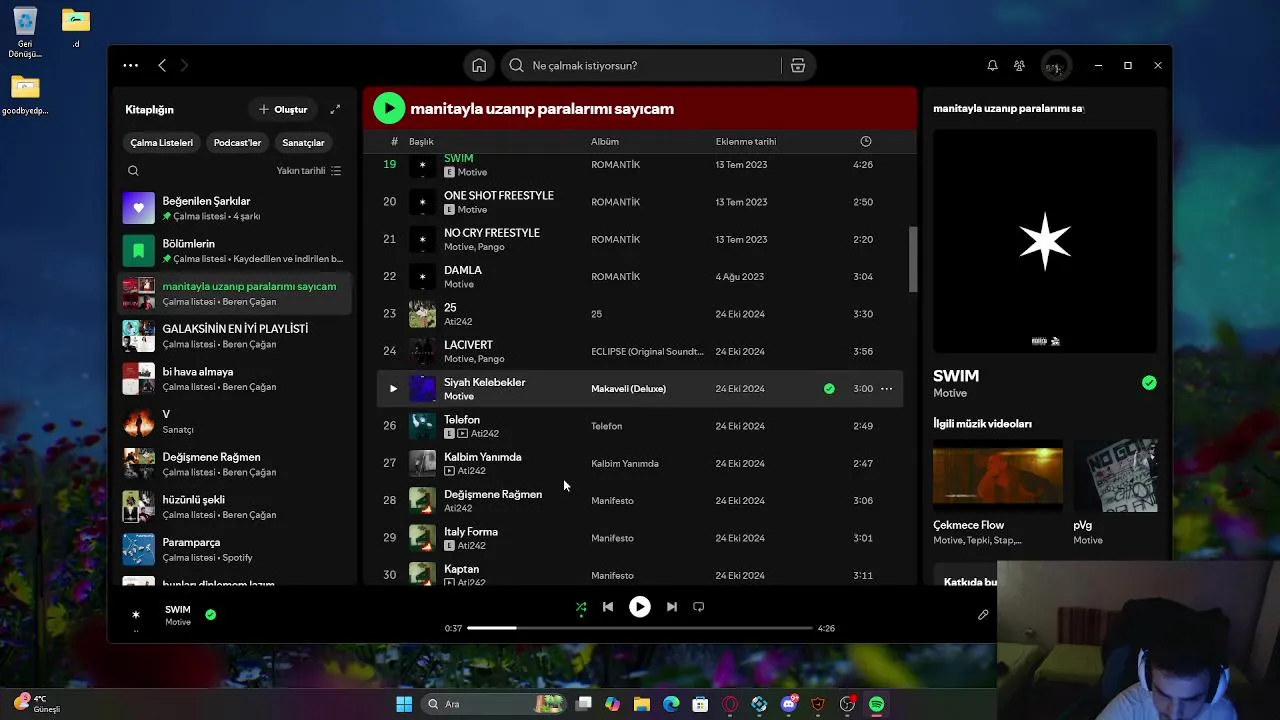Skip to next track

point(672,607)
